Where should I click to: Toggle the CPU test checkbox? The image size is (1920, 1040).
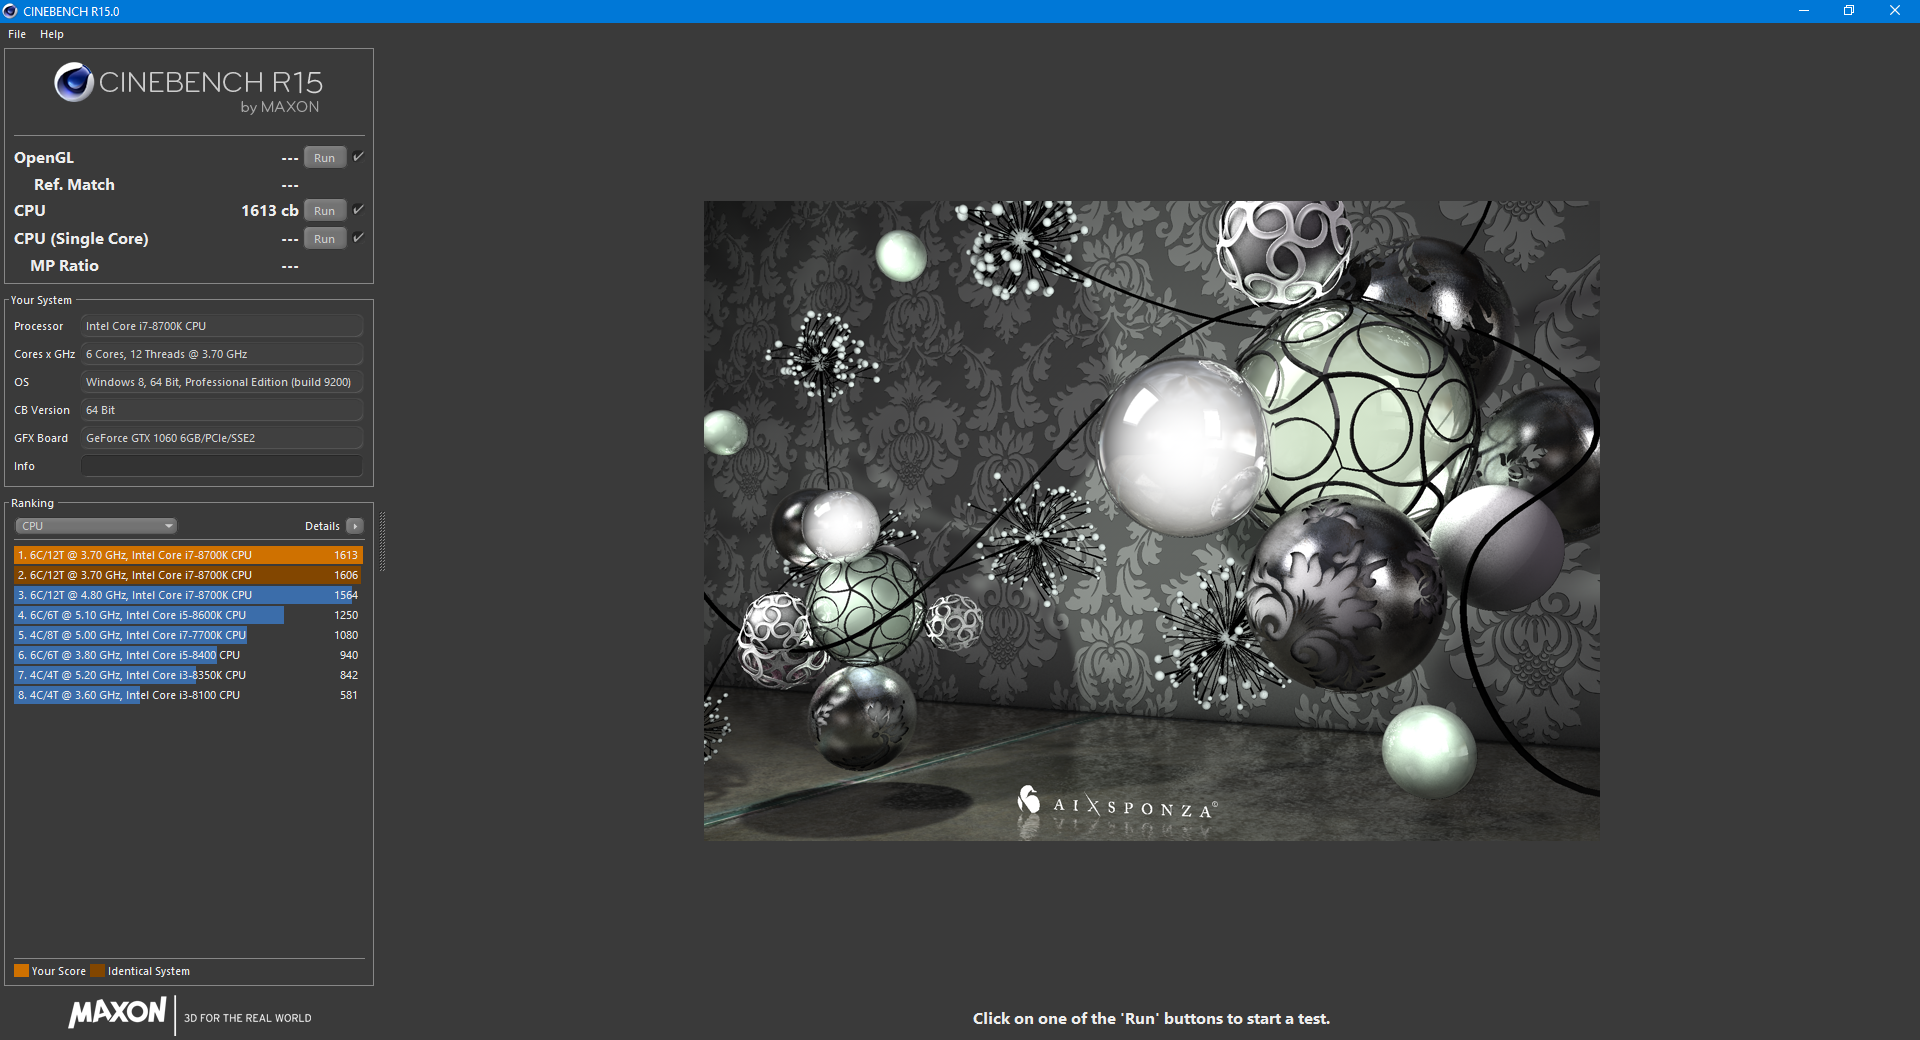358,210
